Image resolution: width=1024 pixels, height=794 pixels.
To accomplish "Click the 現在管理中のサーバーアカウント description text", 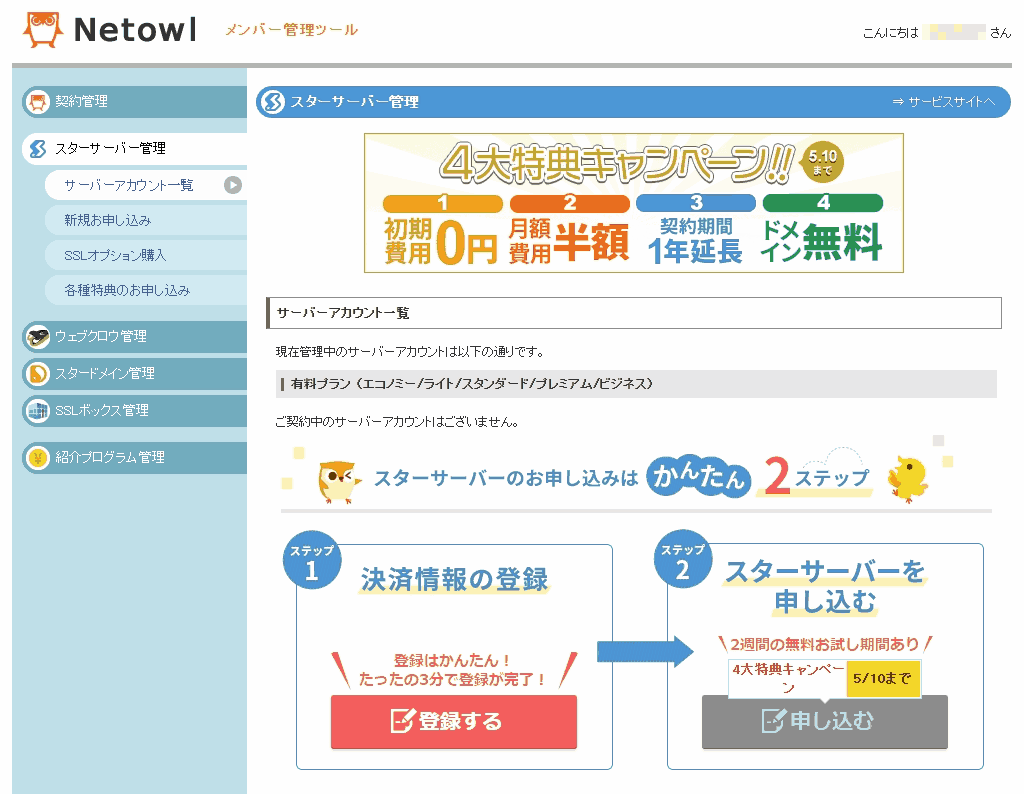I will tap(410, 352).
